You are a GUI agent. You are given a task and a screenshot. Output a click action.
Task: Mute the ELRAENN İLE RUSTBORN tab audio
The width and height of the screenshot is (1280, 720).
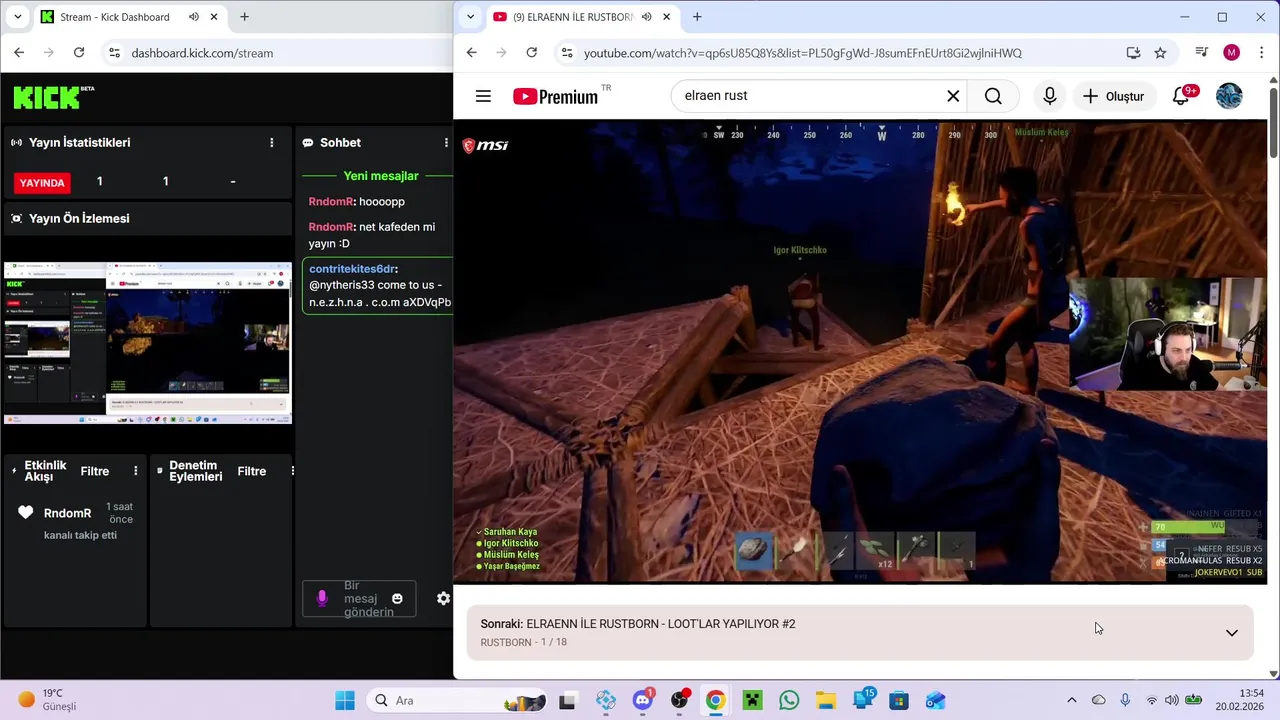click(647, 17)
